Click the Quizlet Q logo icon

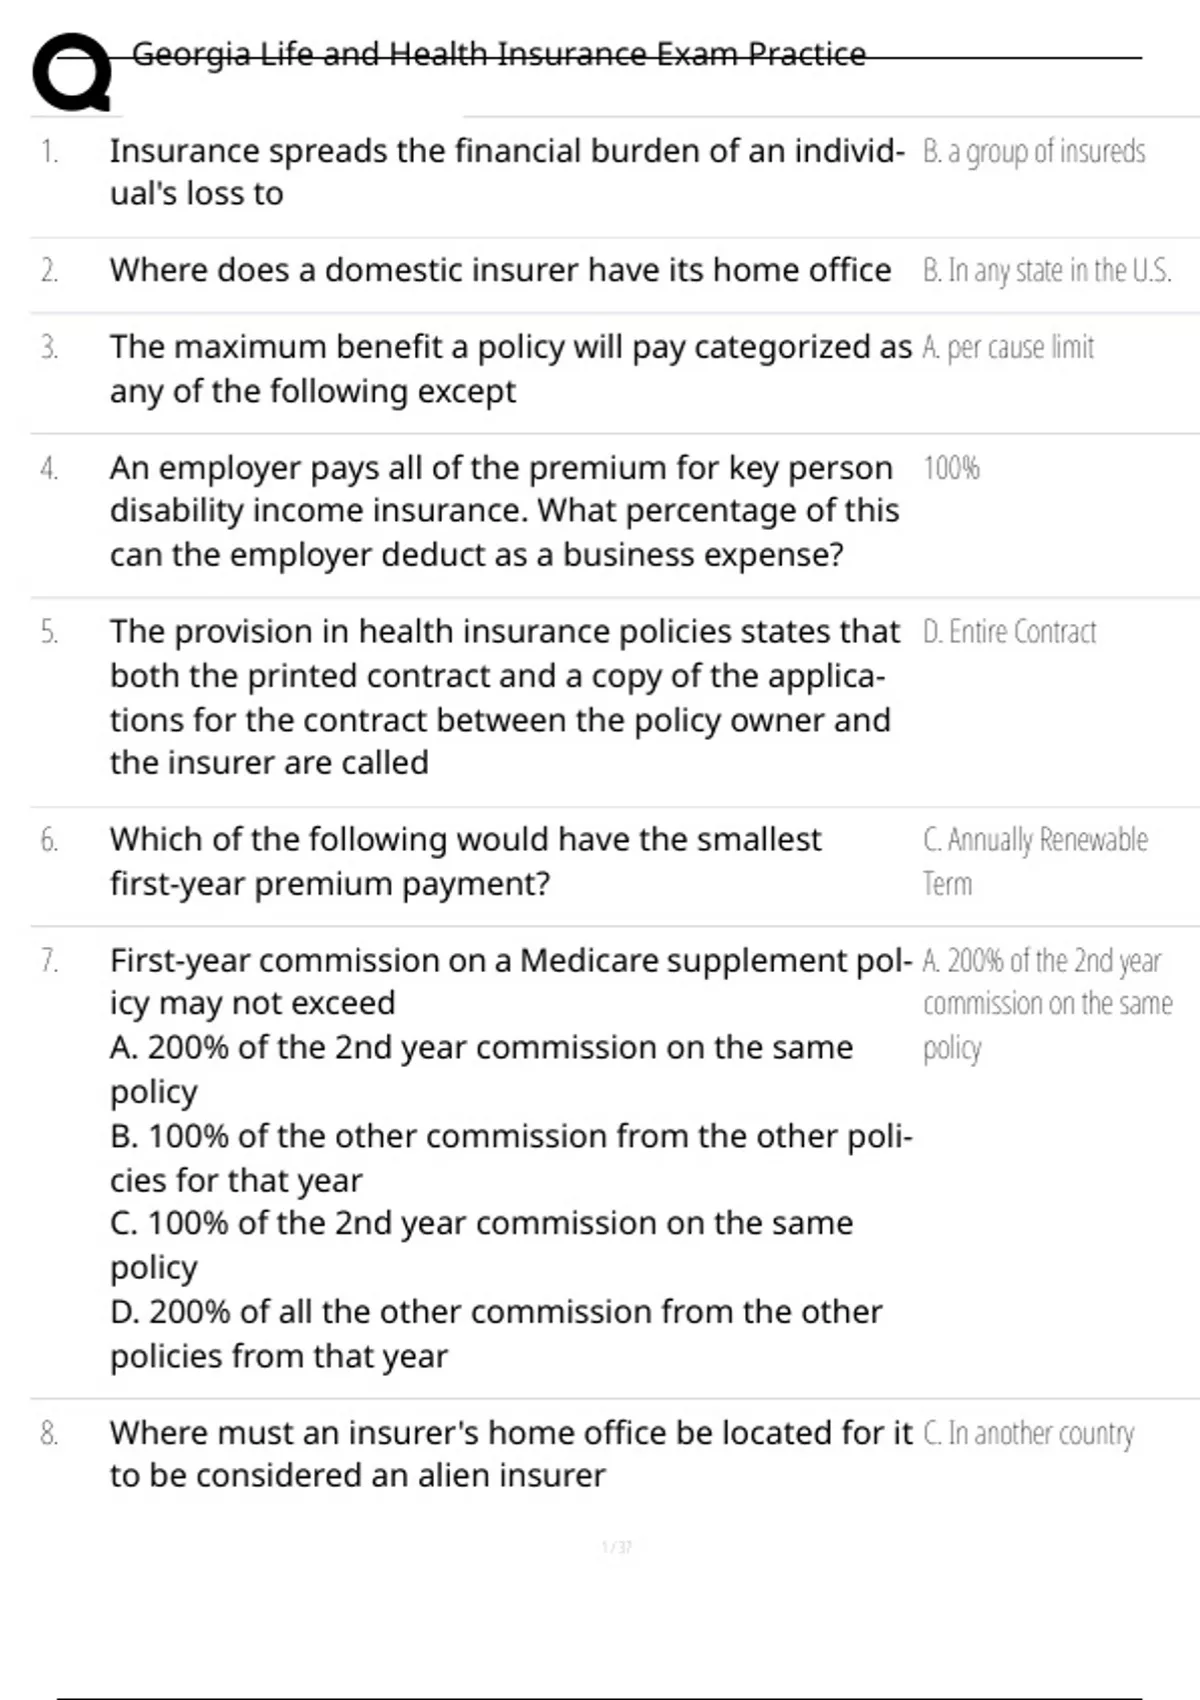[x=70, y=72]
